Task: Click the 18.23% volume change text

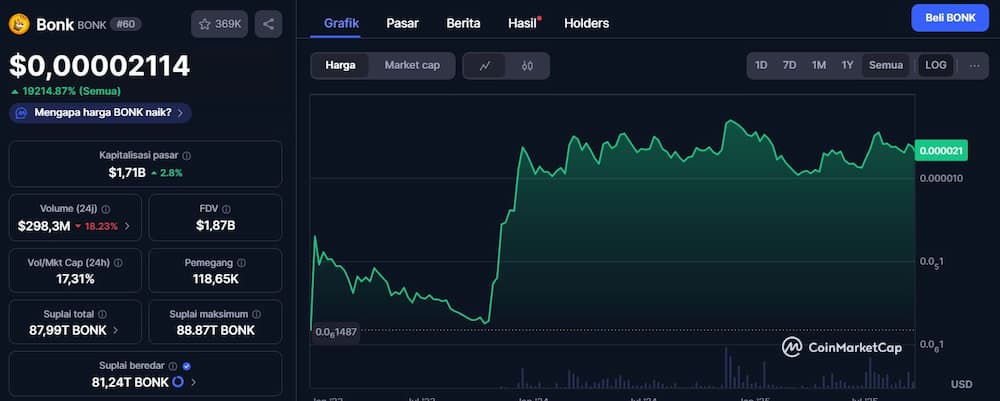Action: point(101,226)
